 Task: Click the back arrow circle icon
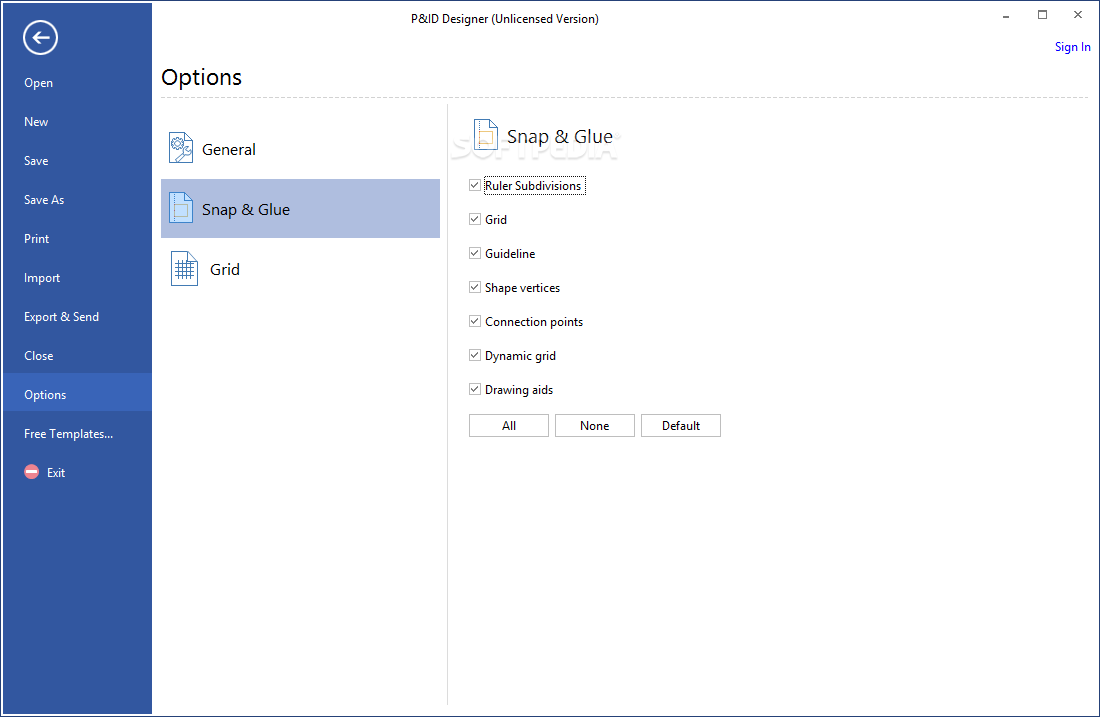[40, 38]
